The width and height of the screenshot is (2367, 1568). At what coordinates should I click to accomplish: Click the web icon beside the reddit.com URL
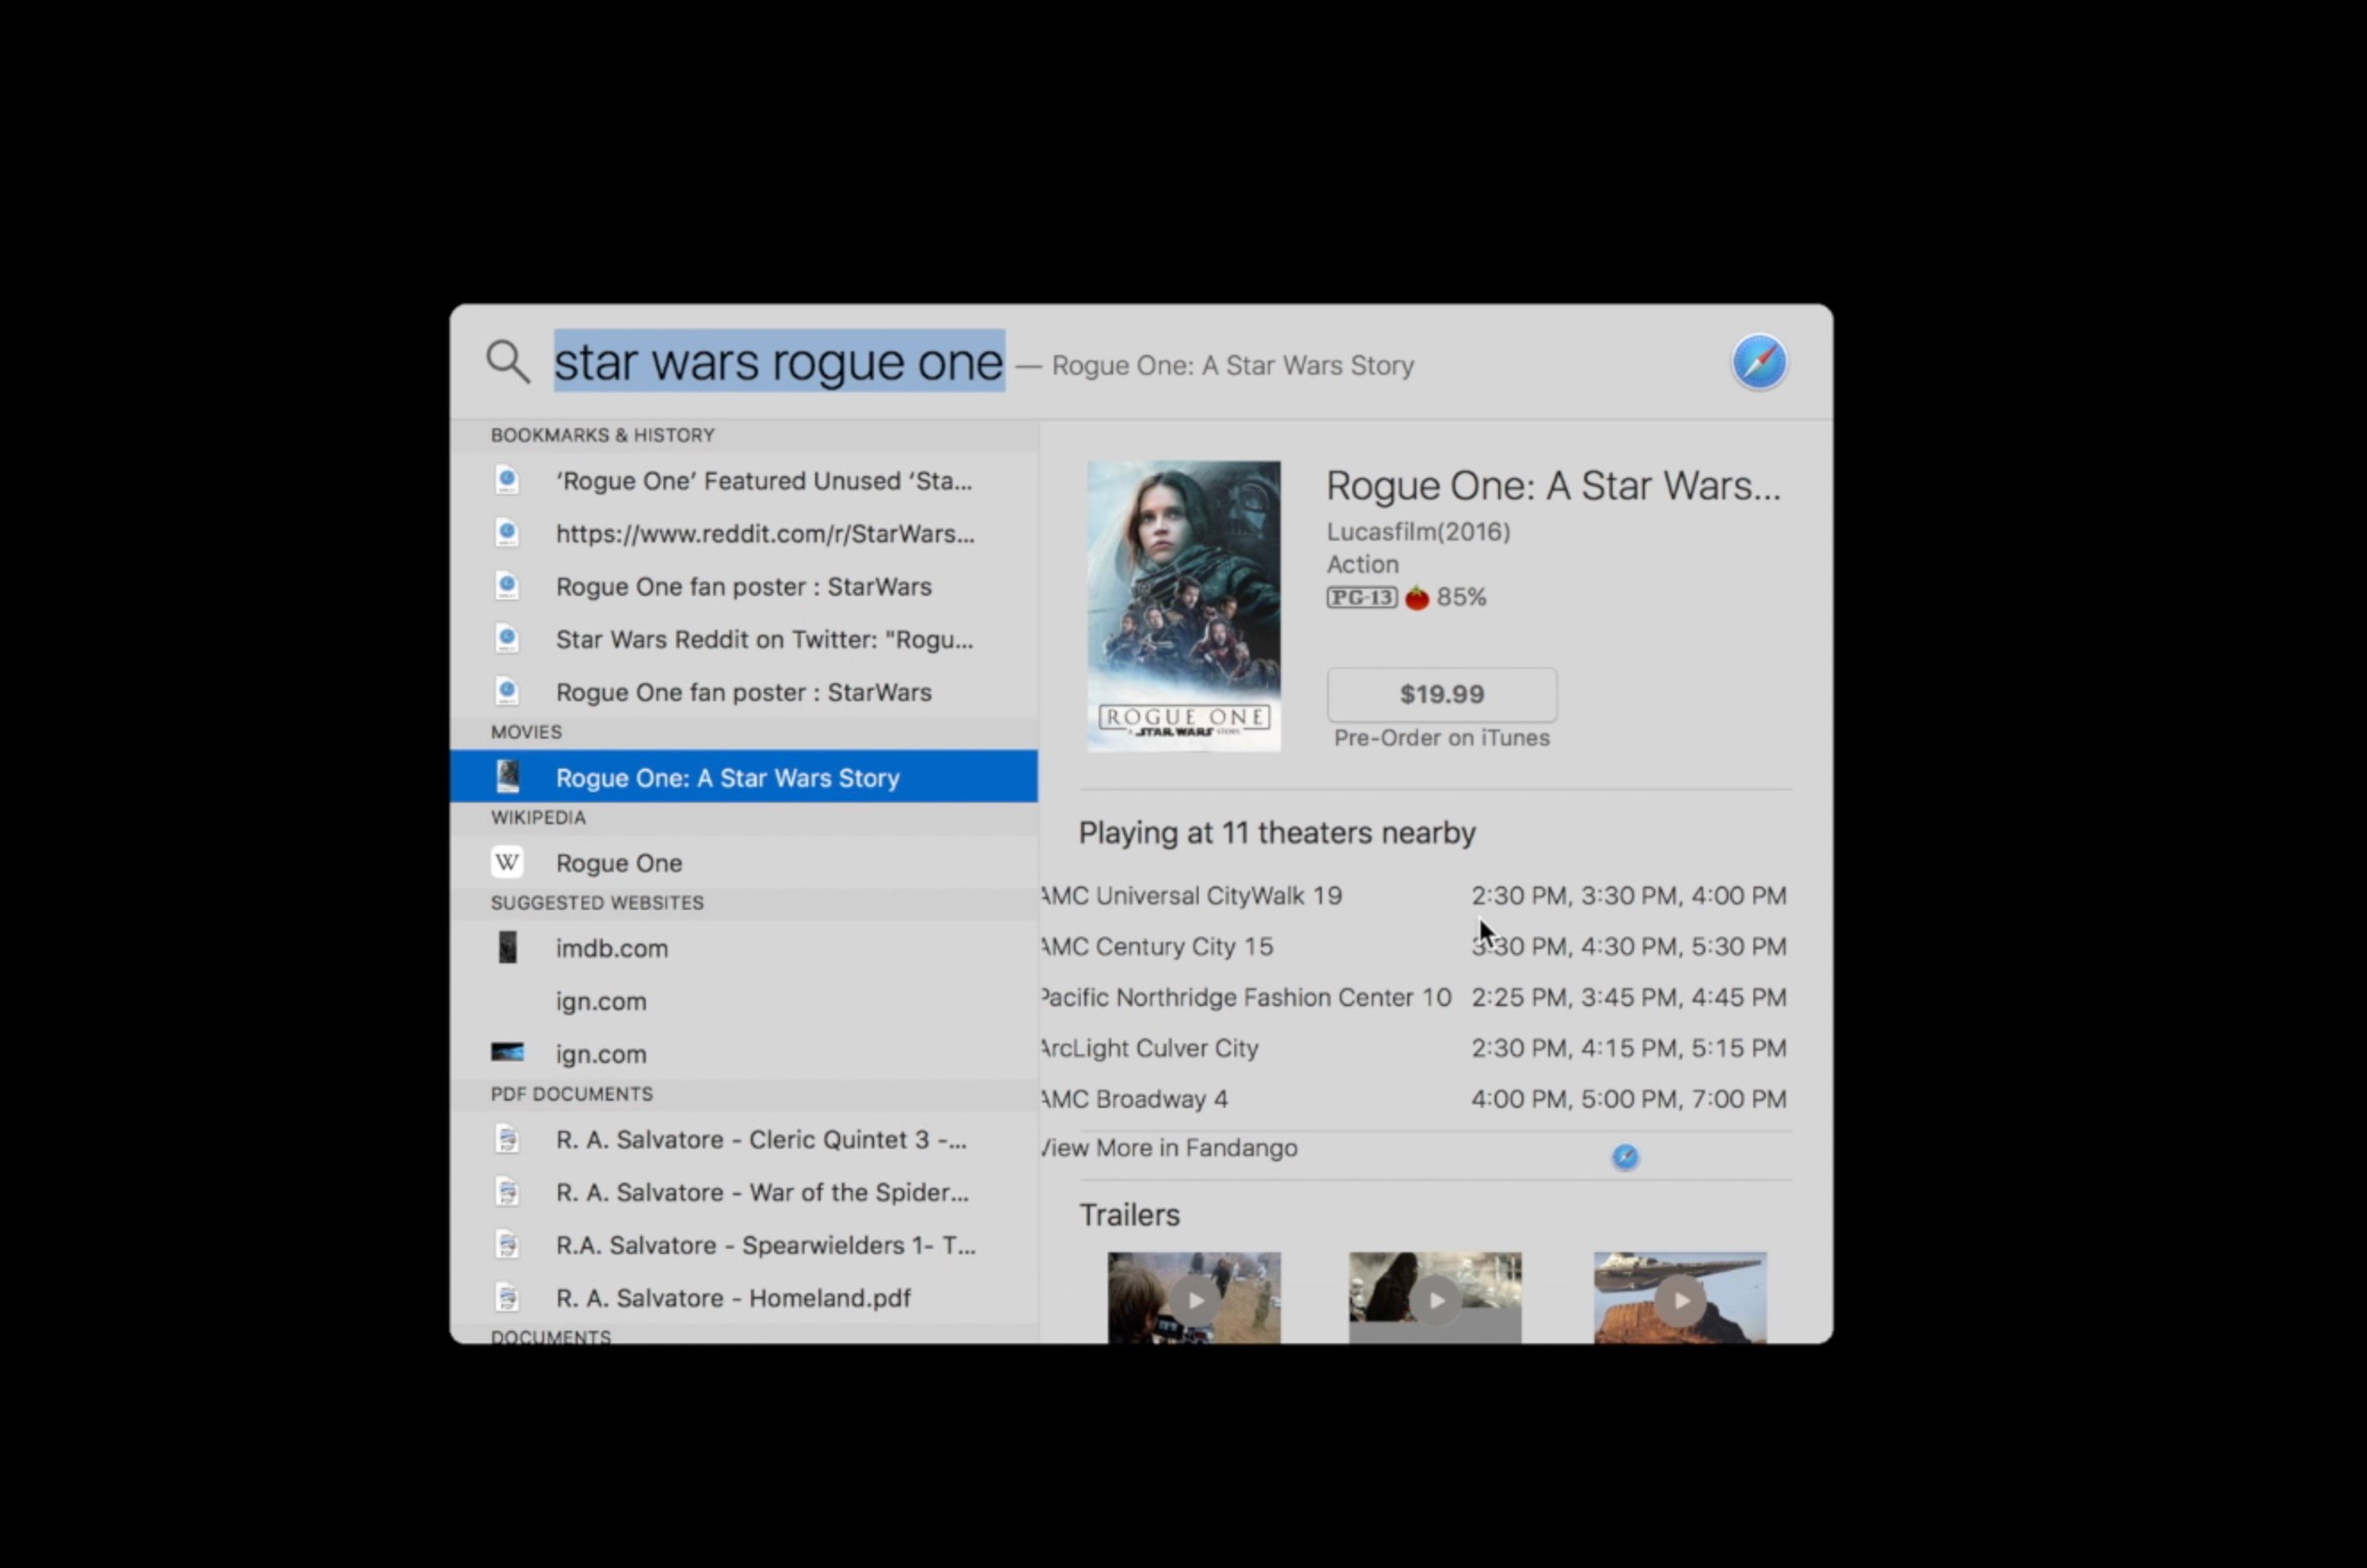click(507, 532)
